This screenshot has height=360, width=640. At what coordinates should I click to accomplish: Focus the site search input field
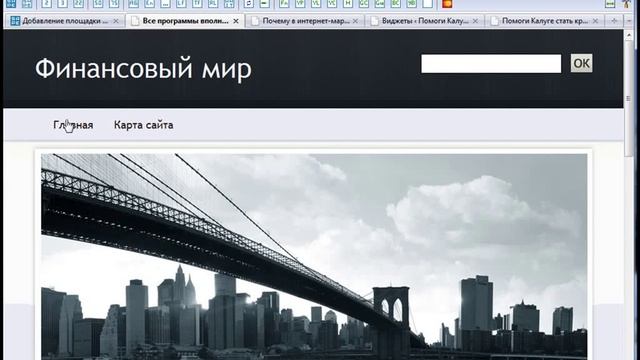(491, 64)
